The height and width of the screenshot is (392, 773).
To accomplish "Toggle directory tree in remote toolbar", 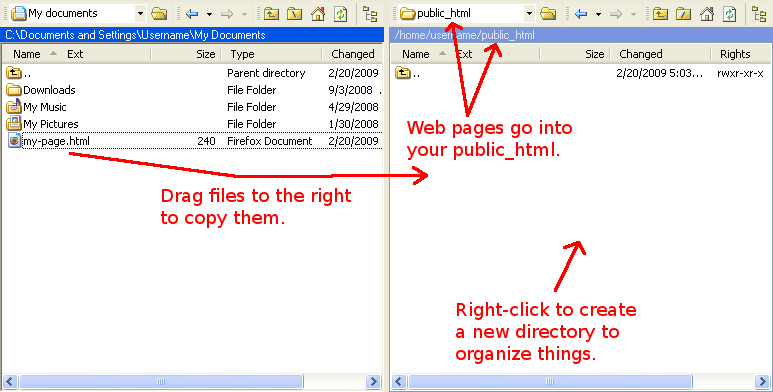I will click(x=759, y=14).
